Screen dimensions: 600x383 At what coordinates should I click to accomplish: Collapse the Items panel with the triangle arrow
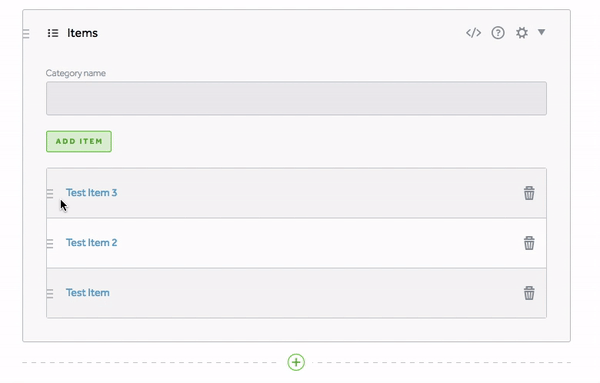pyautogui.click(x=541, y=32)
